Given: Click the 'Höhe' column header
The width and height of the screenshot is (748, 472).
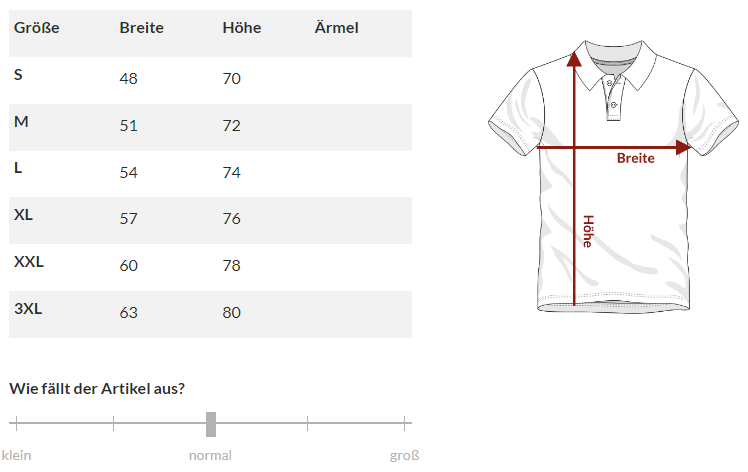Looking at the screenshot, I should 242,28.
